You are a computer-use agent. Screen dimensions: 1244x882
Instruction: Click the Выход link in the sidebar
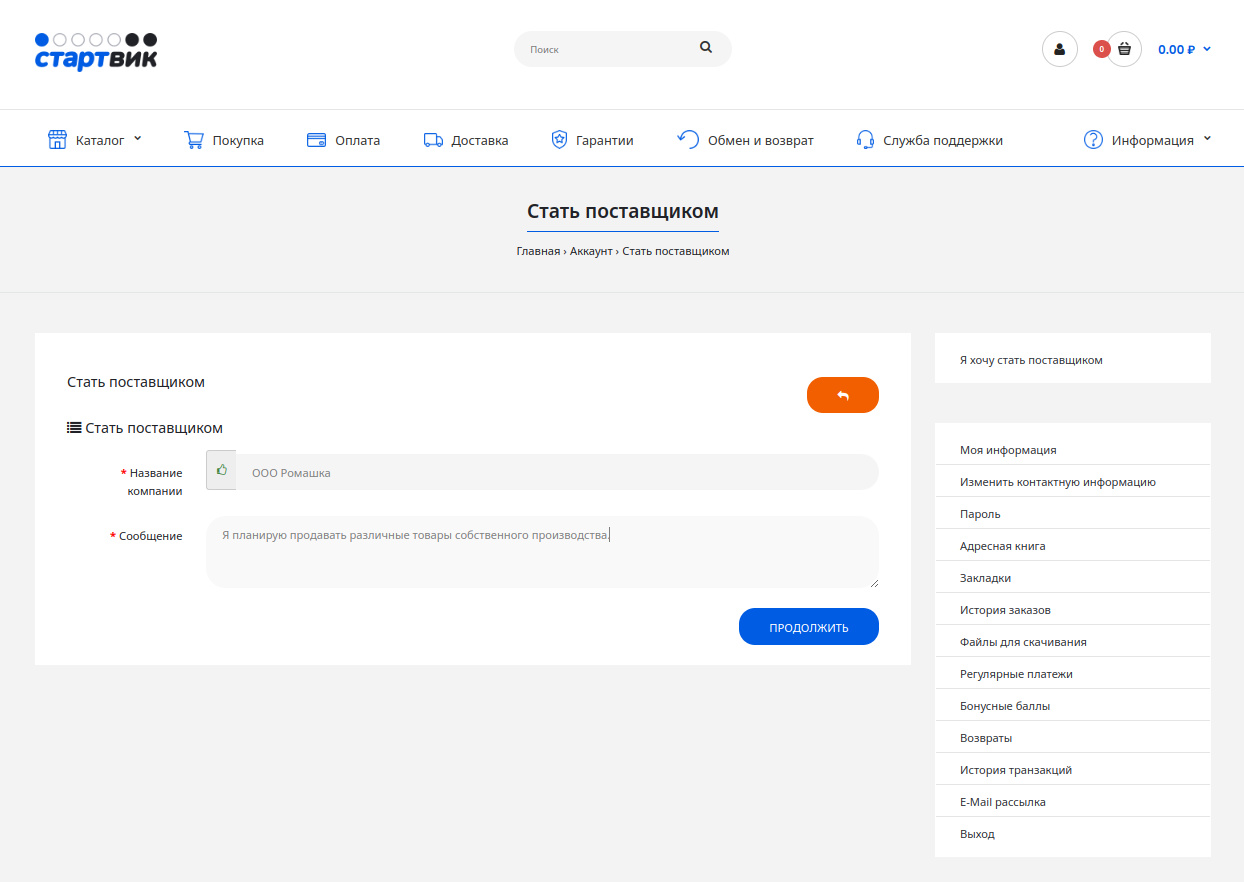click(977, 834)
